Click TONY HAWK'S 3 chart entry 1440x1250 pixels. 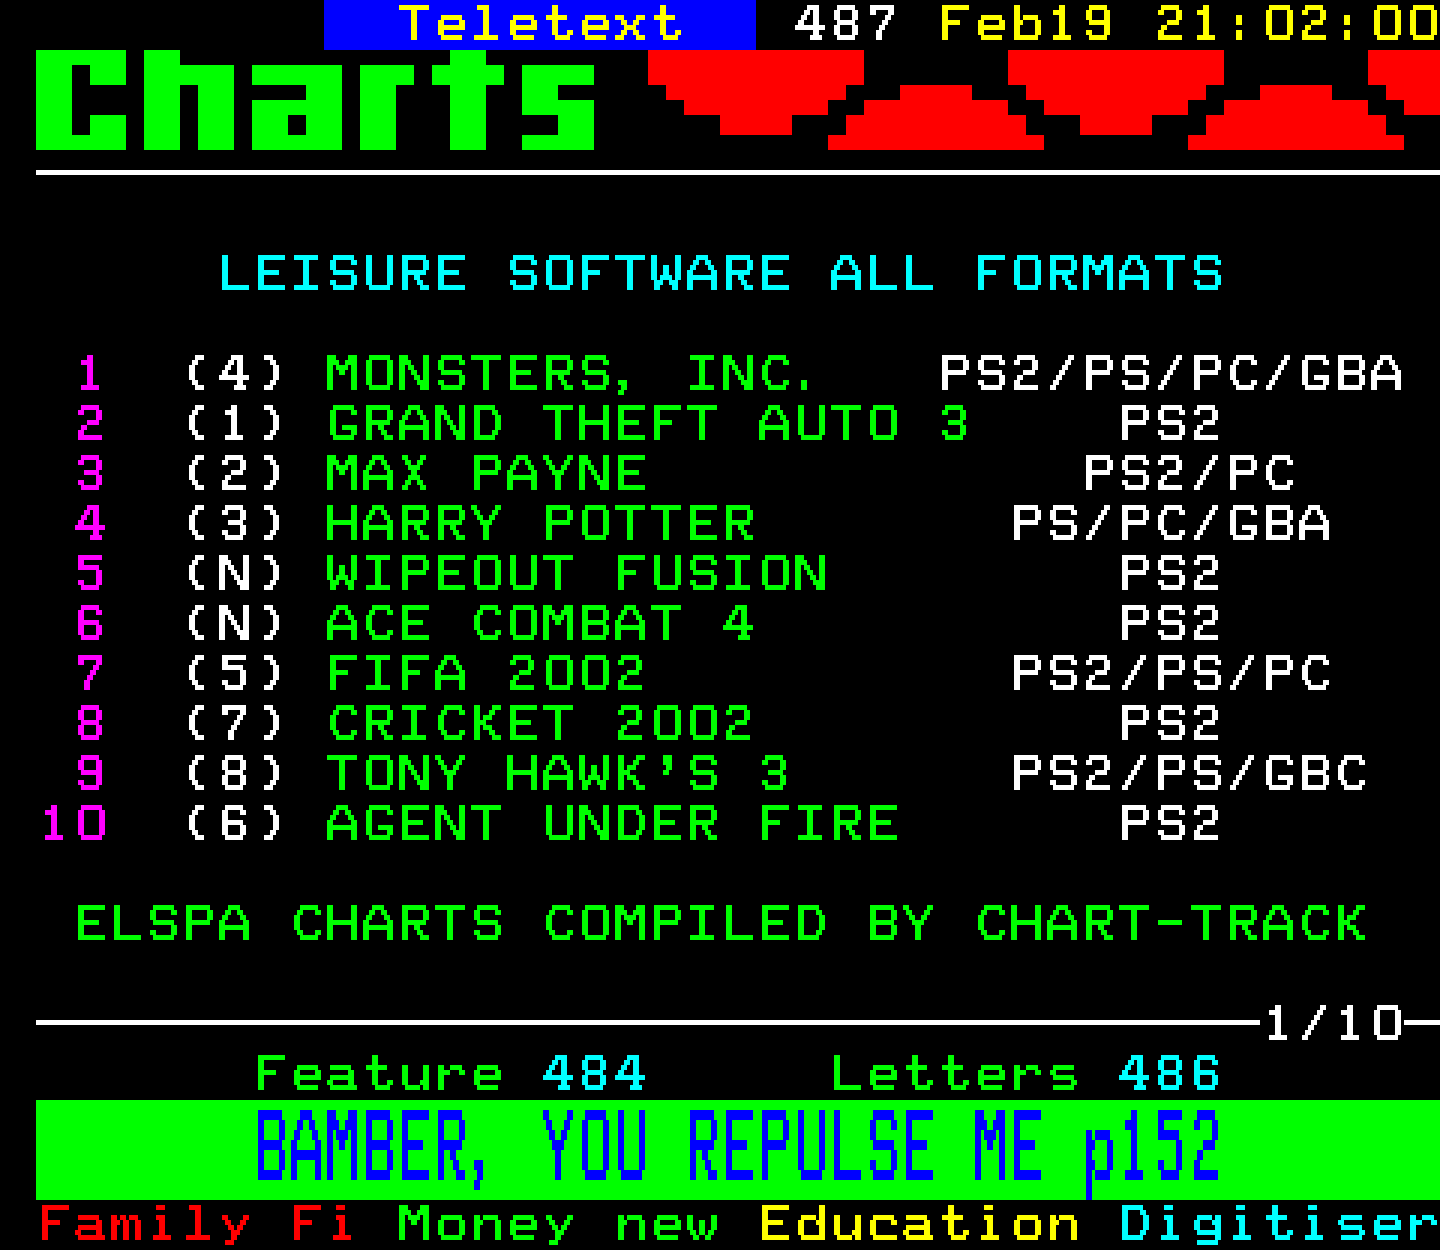point(557,774)
